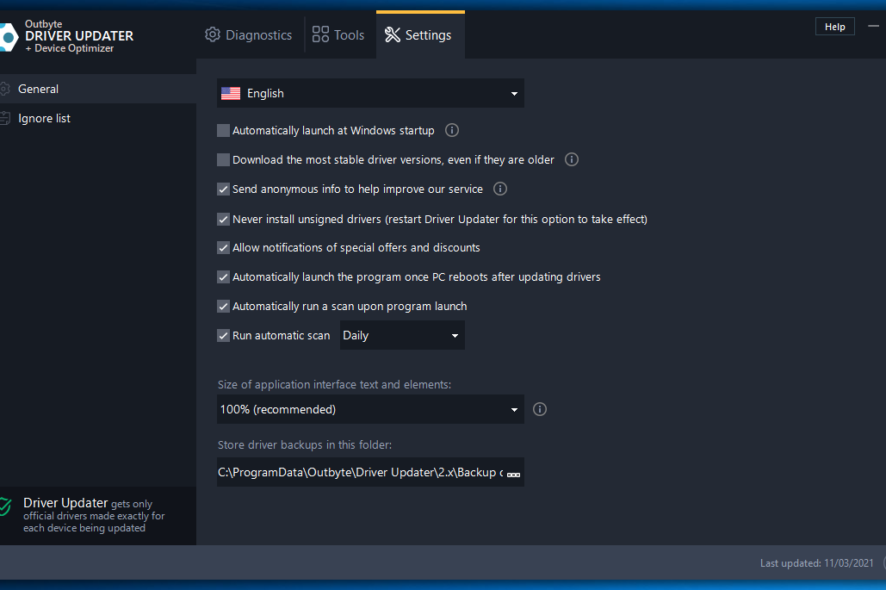Screen dimensions: 886x590
Task: Click the Size of application interface text label
Action: [335, 384]
